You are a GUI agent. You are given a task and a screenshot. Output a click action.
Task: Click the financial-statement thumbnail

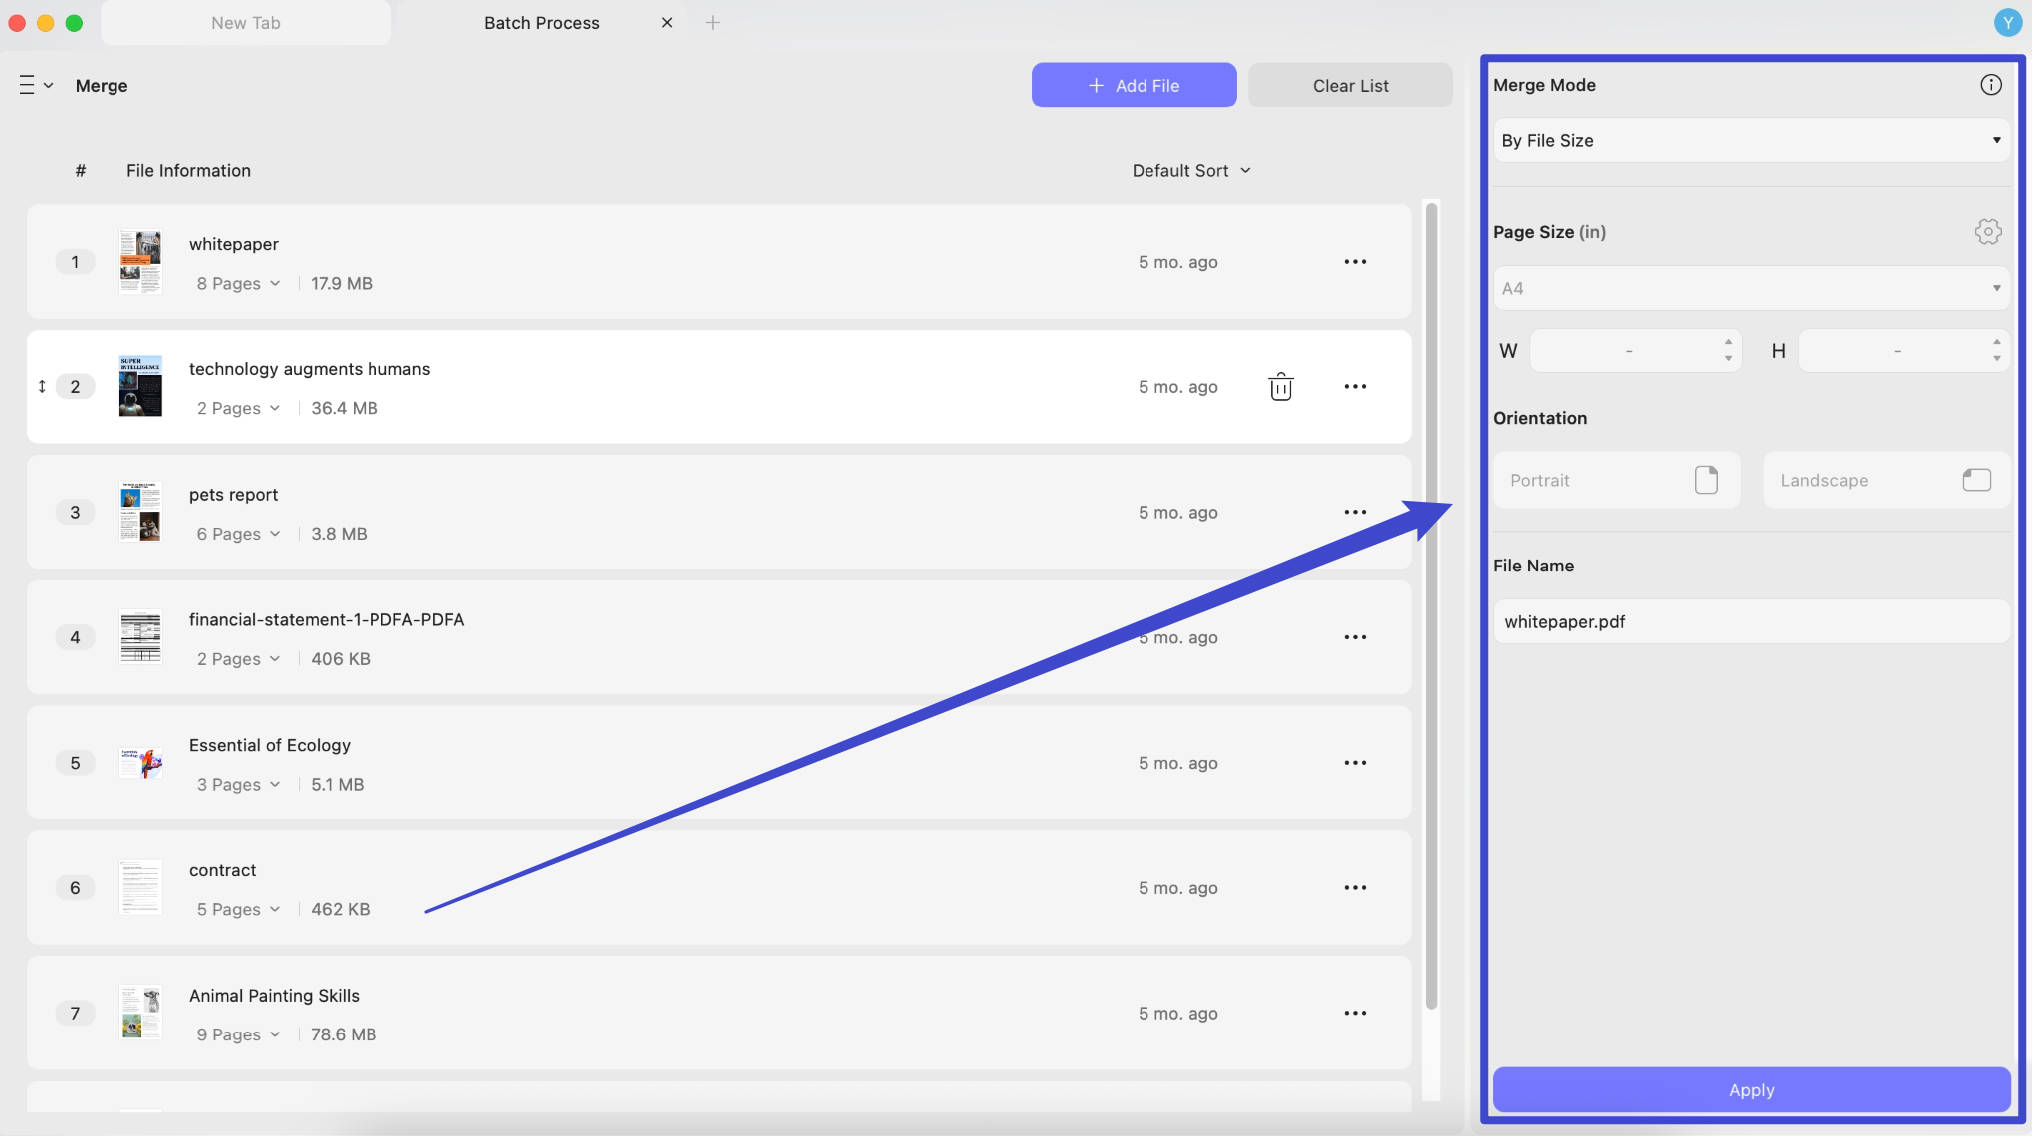point(140,637)
